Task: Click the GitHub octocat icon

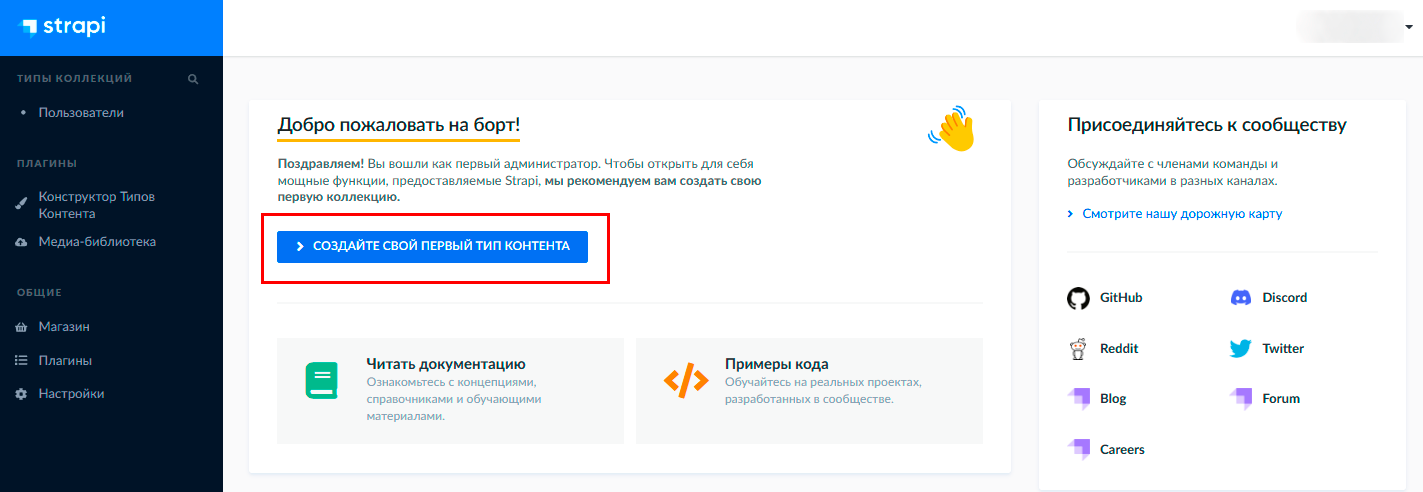Action: tap(1078, 298)
